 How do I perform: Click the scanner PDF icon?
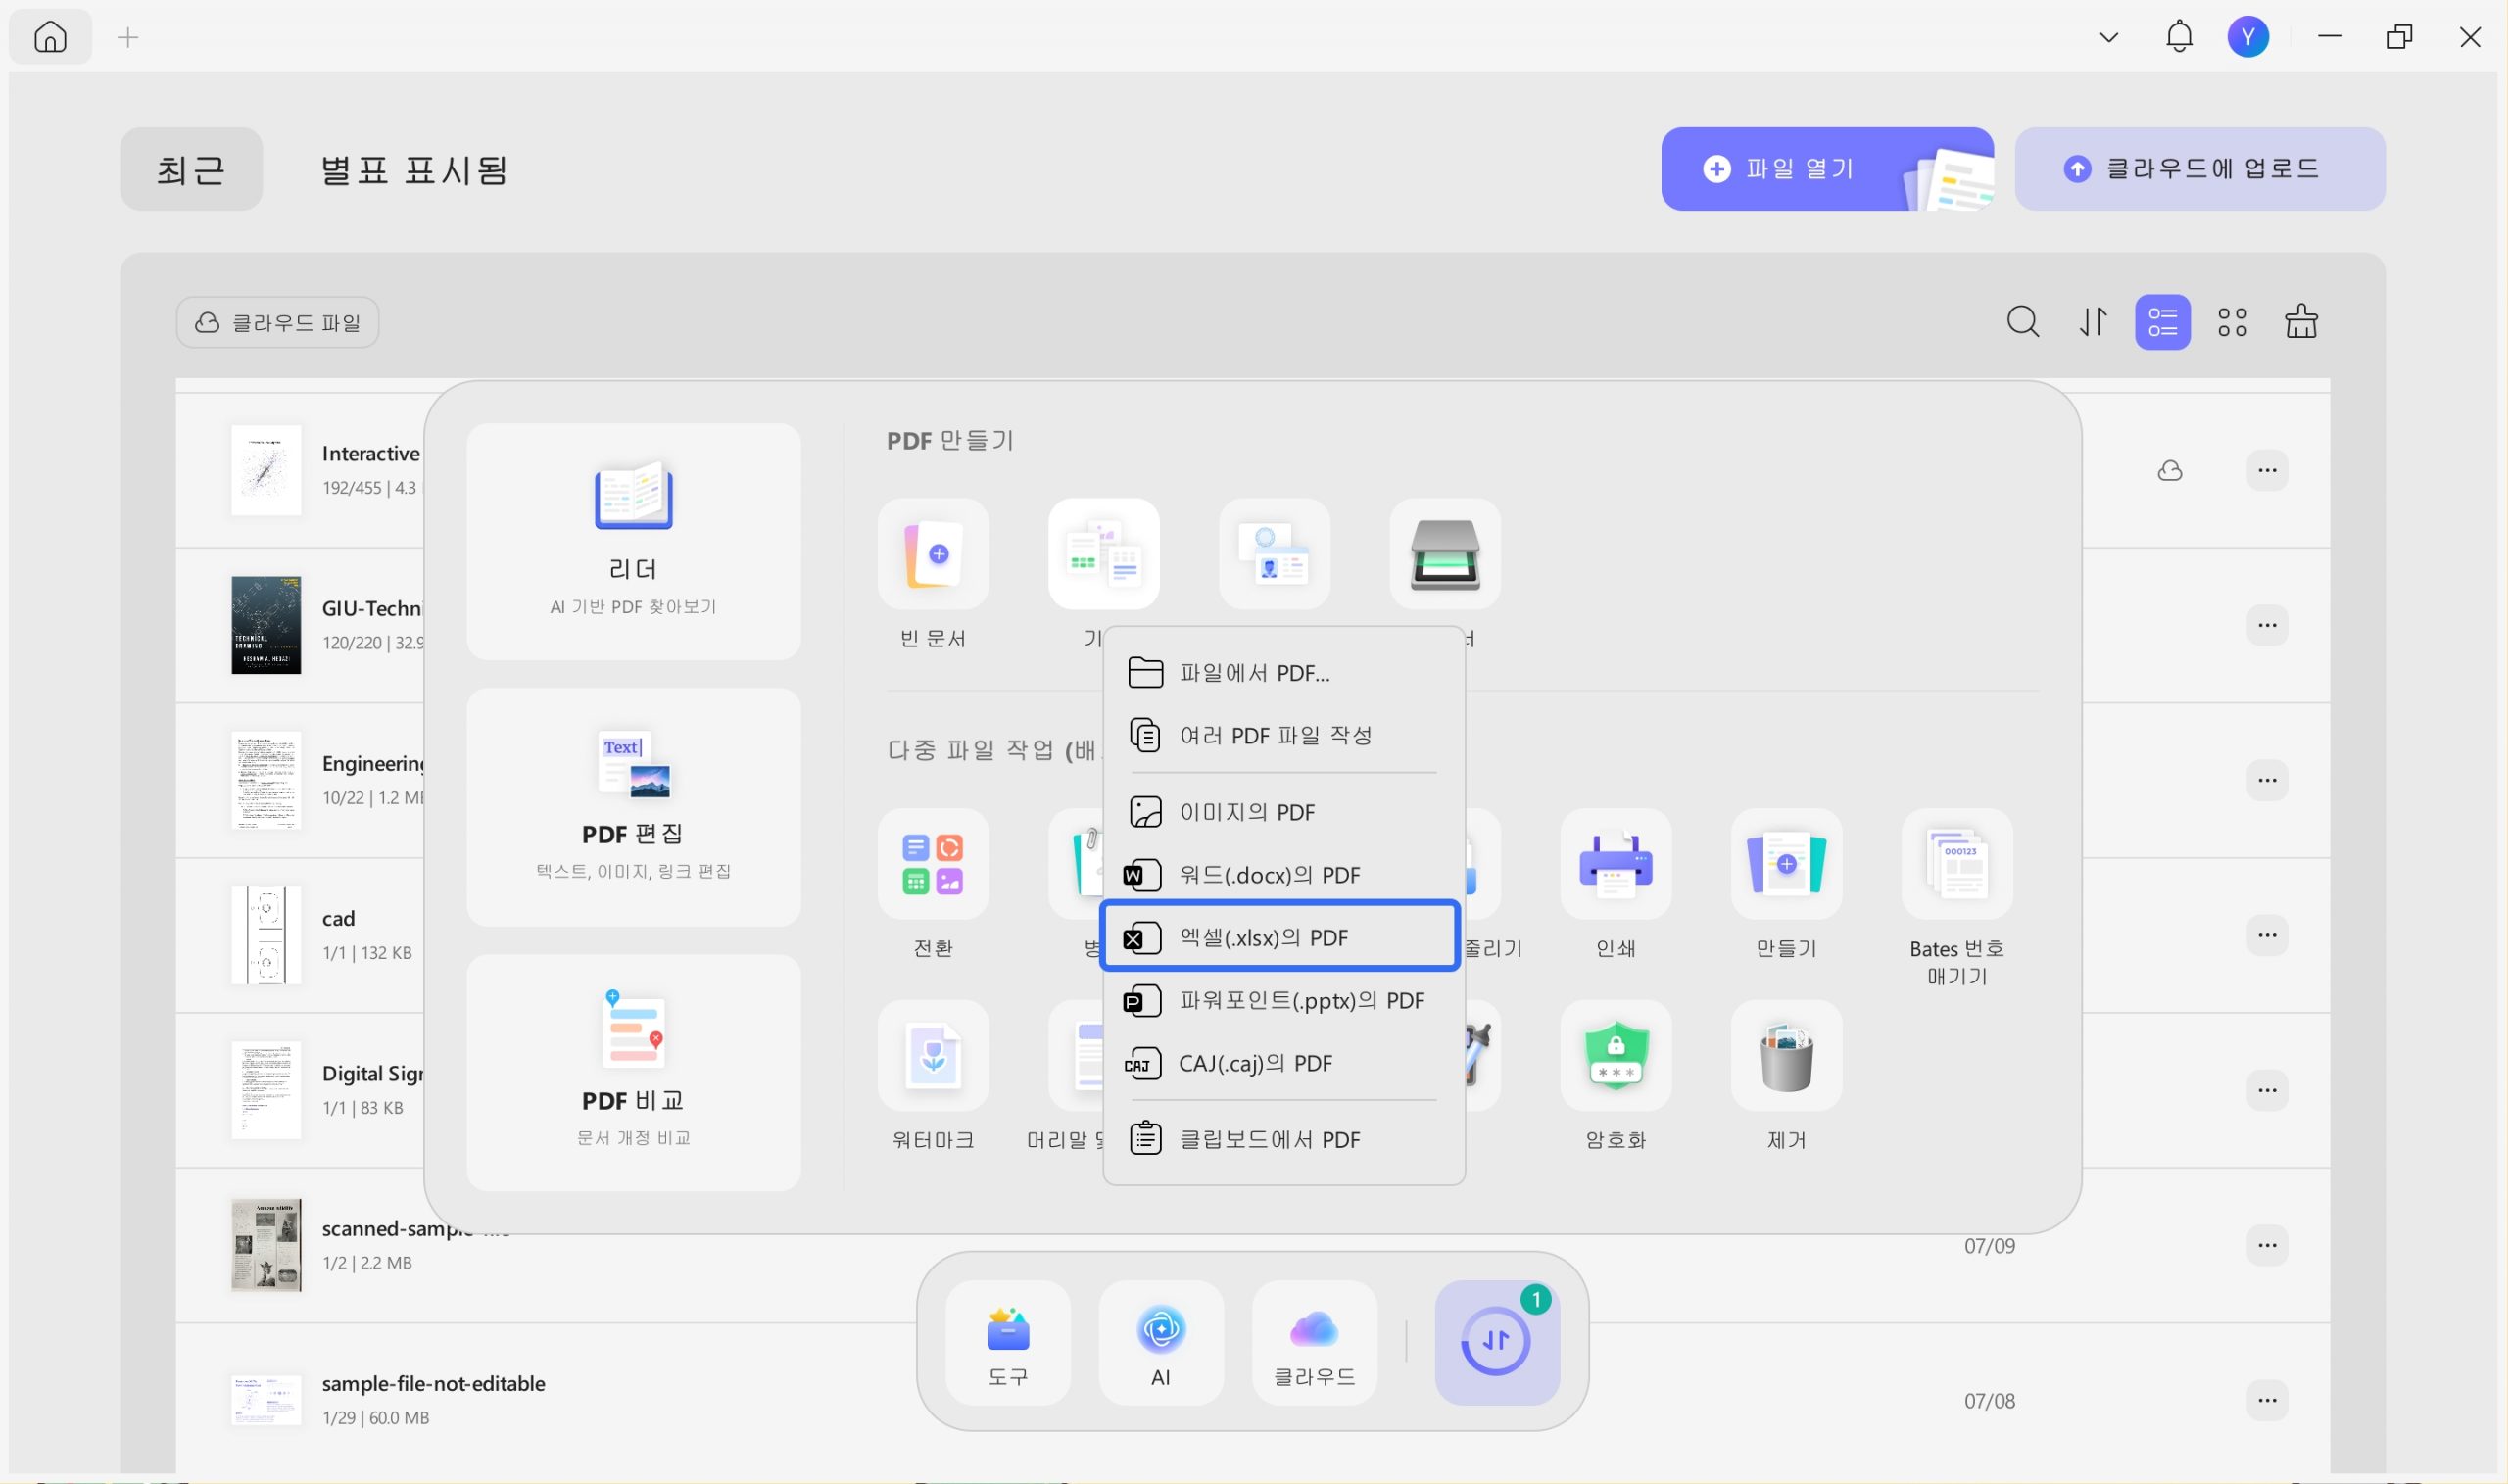1445,554
